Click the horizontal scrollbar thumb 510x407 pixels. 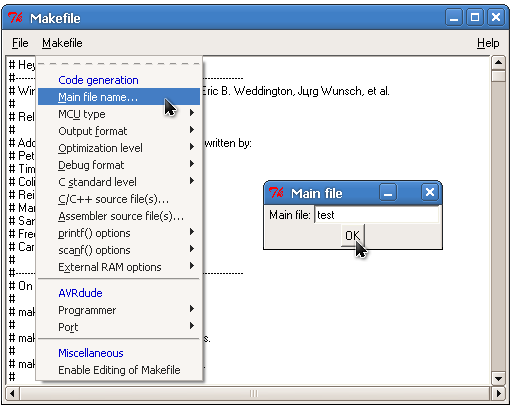255,394
